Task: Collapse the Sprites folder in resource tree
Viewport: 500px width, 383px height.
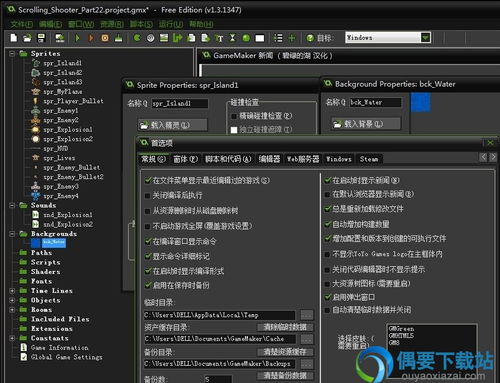Action: 12,53
